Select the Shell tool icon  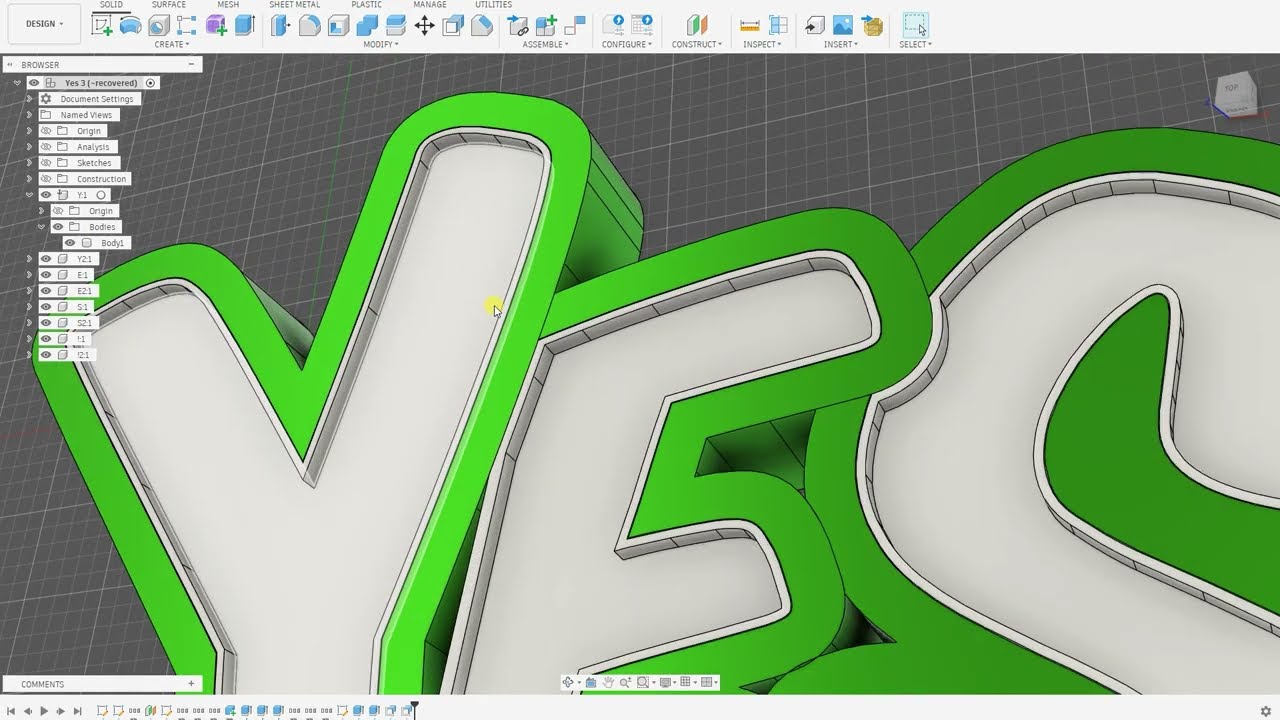(x=339, y=25)
